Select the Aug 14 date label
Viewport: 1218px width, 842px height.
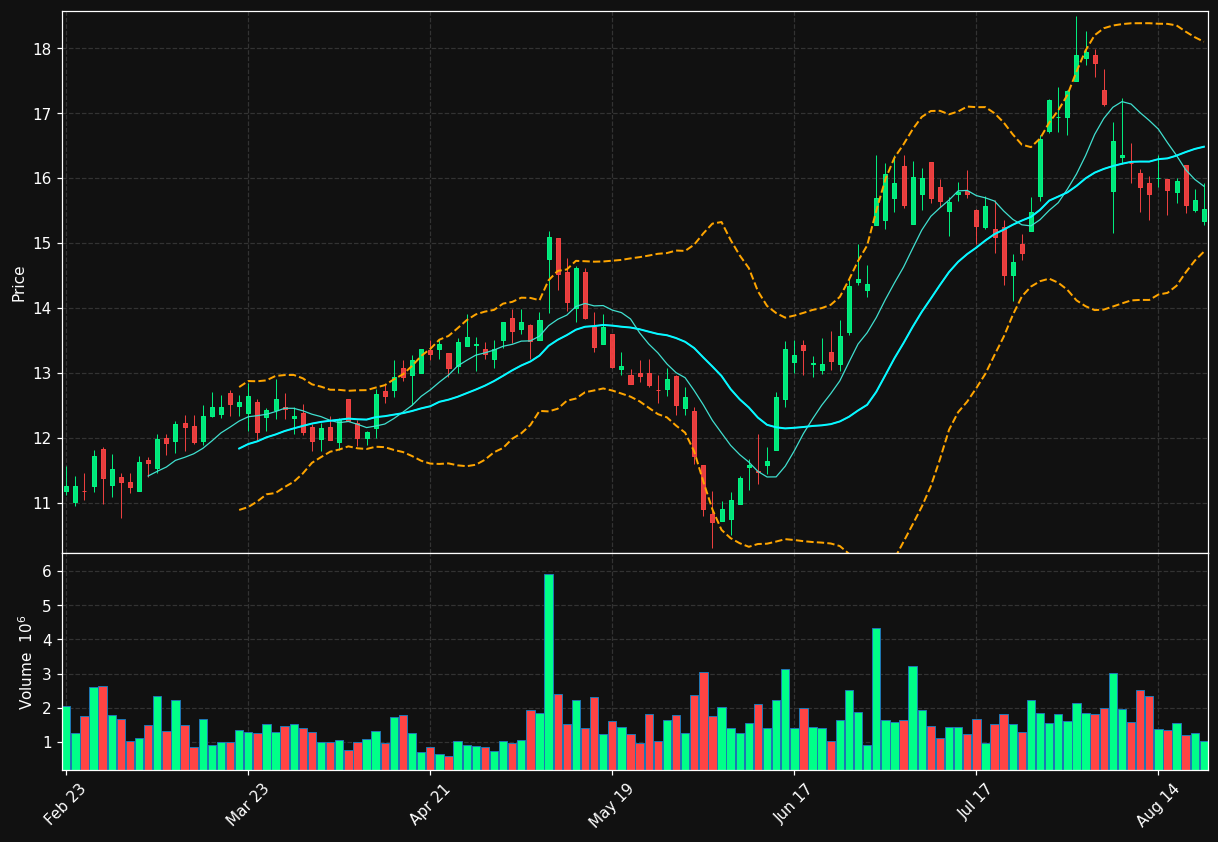pos(1158,805)
